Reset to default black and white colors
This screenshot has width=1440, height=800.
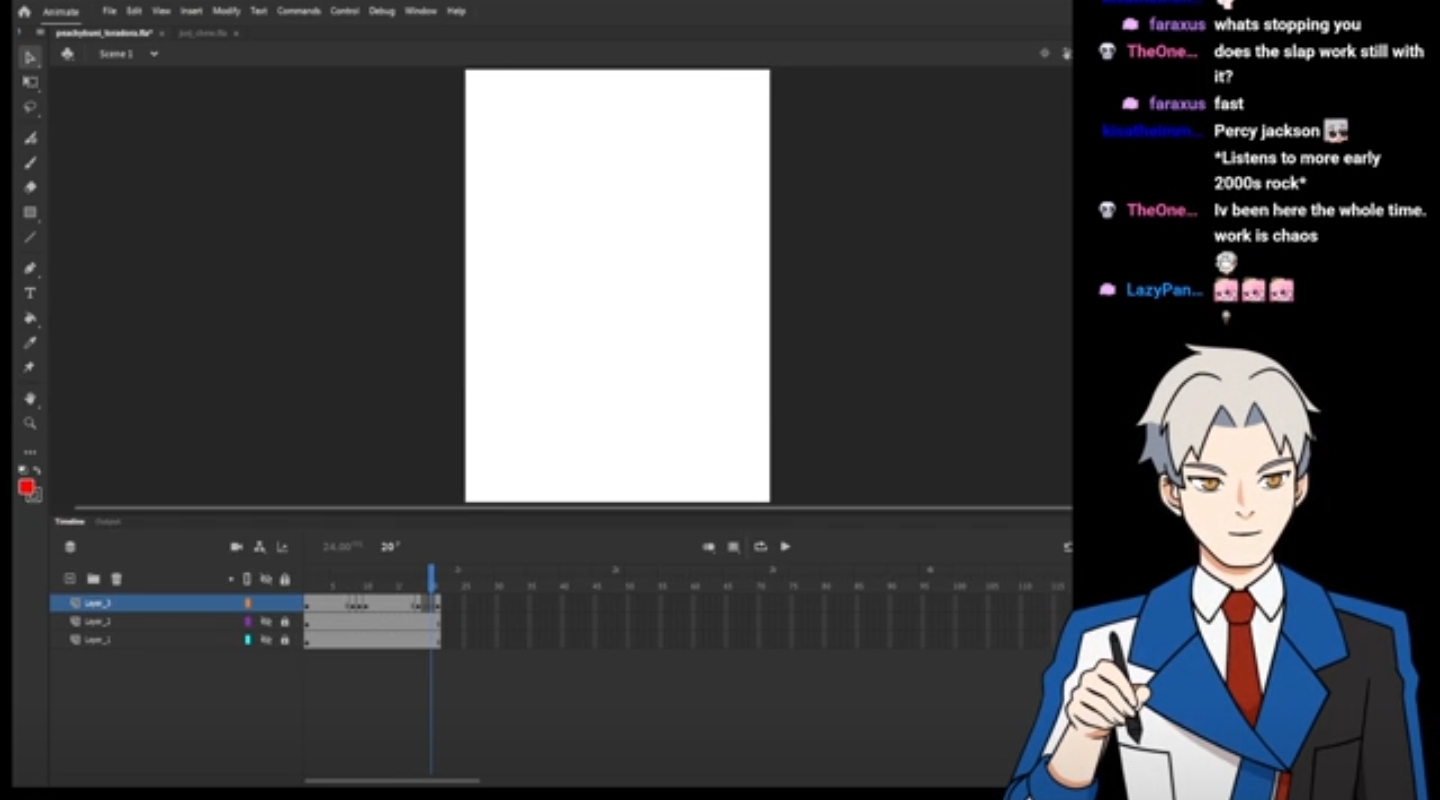(x=24, y=470)
